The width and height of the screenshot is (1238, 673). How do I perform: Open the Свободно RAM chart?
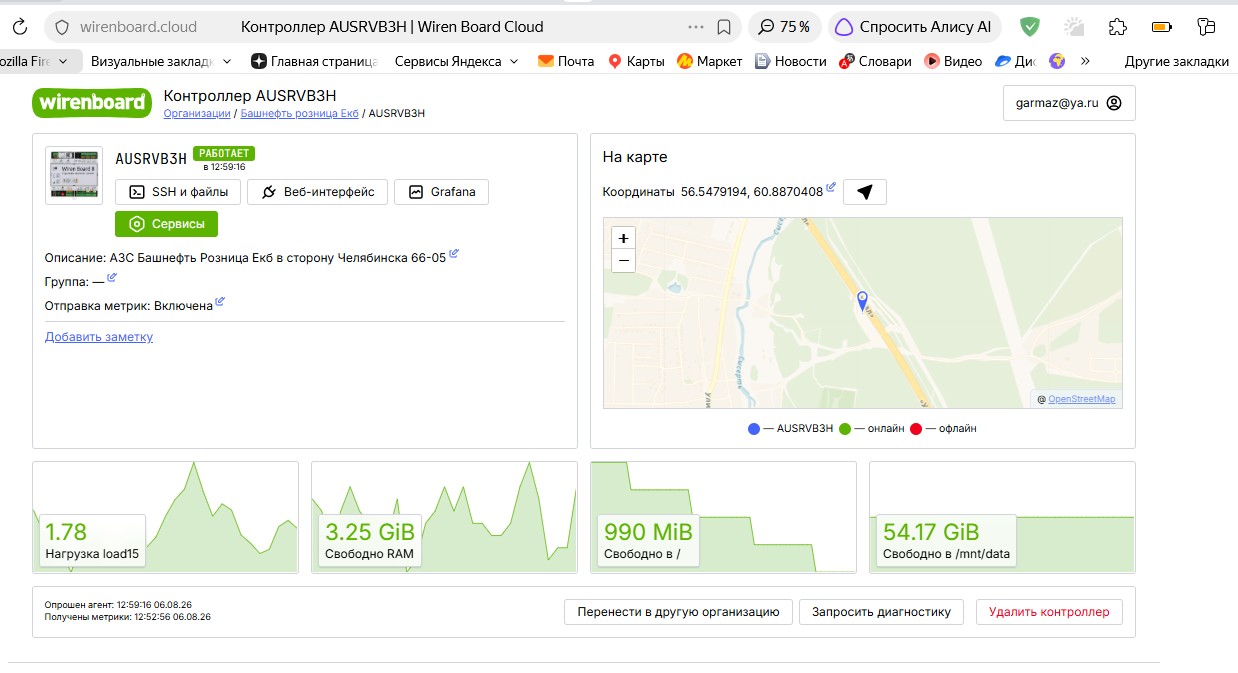coord(444,517)
